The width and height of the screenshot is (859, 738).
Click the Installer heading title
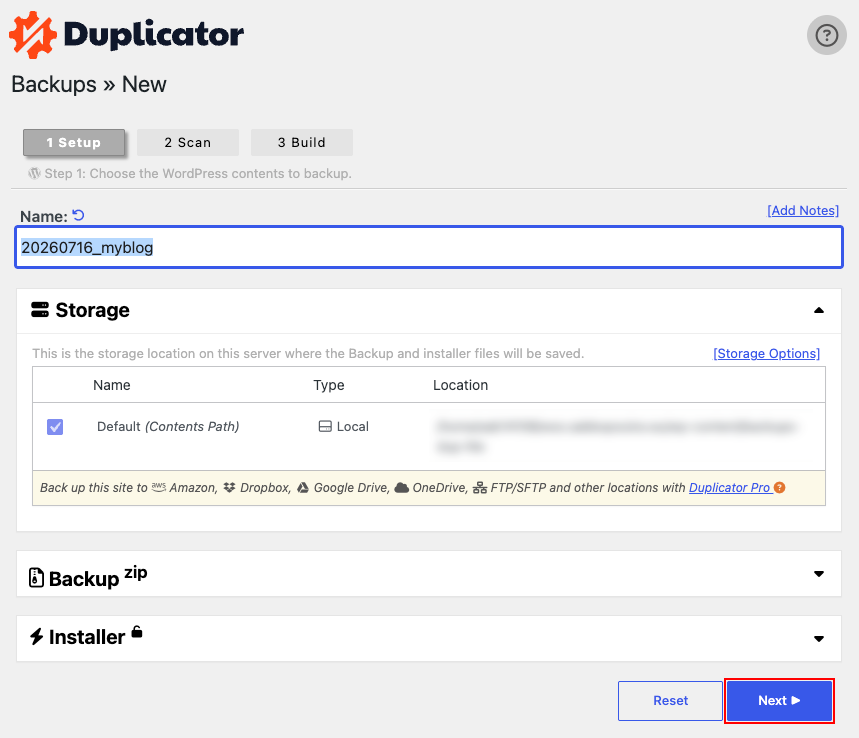pyautogui.click(x=87, y=637)
